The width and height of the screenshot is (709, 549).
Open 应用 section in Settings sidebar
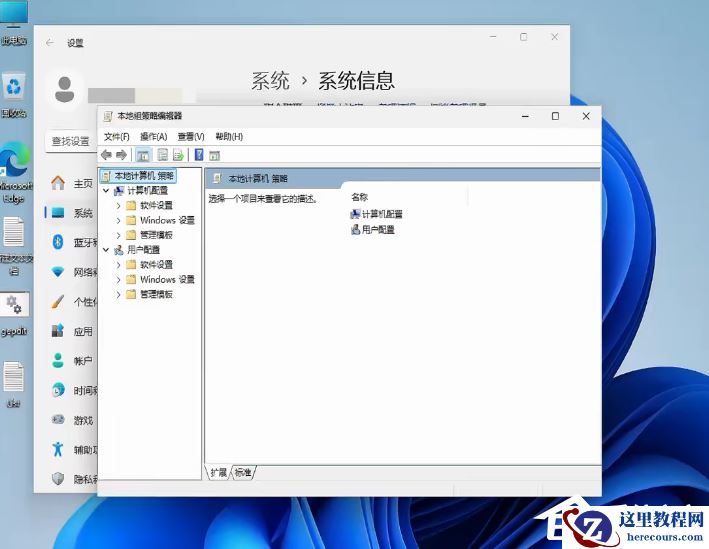pyautogui.click(x=71, y=331)
